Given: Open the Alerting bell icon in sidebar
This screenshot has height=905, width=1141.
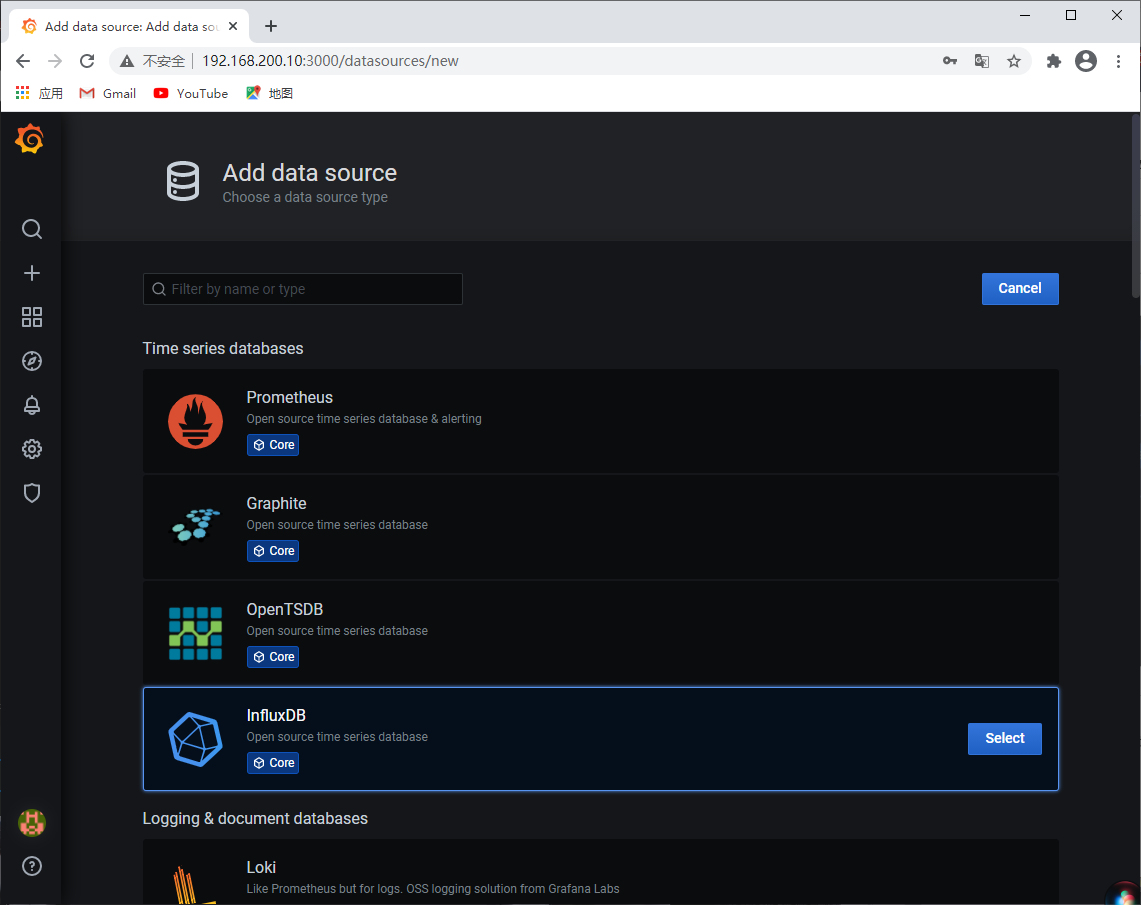Looking at the screenshot, I should pyautogui.click(x=31, y=405).
